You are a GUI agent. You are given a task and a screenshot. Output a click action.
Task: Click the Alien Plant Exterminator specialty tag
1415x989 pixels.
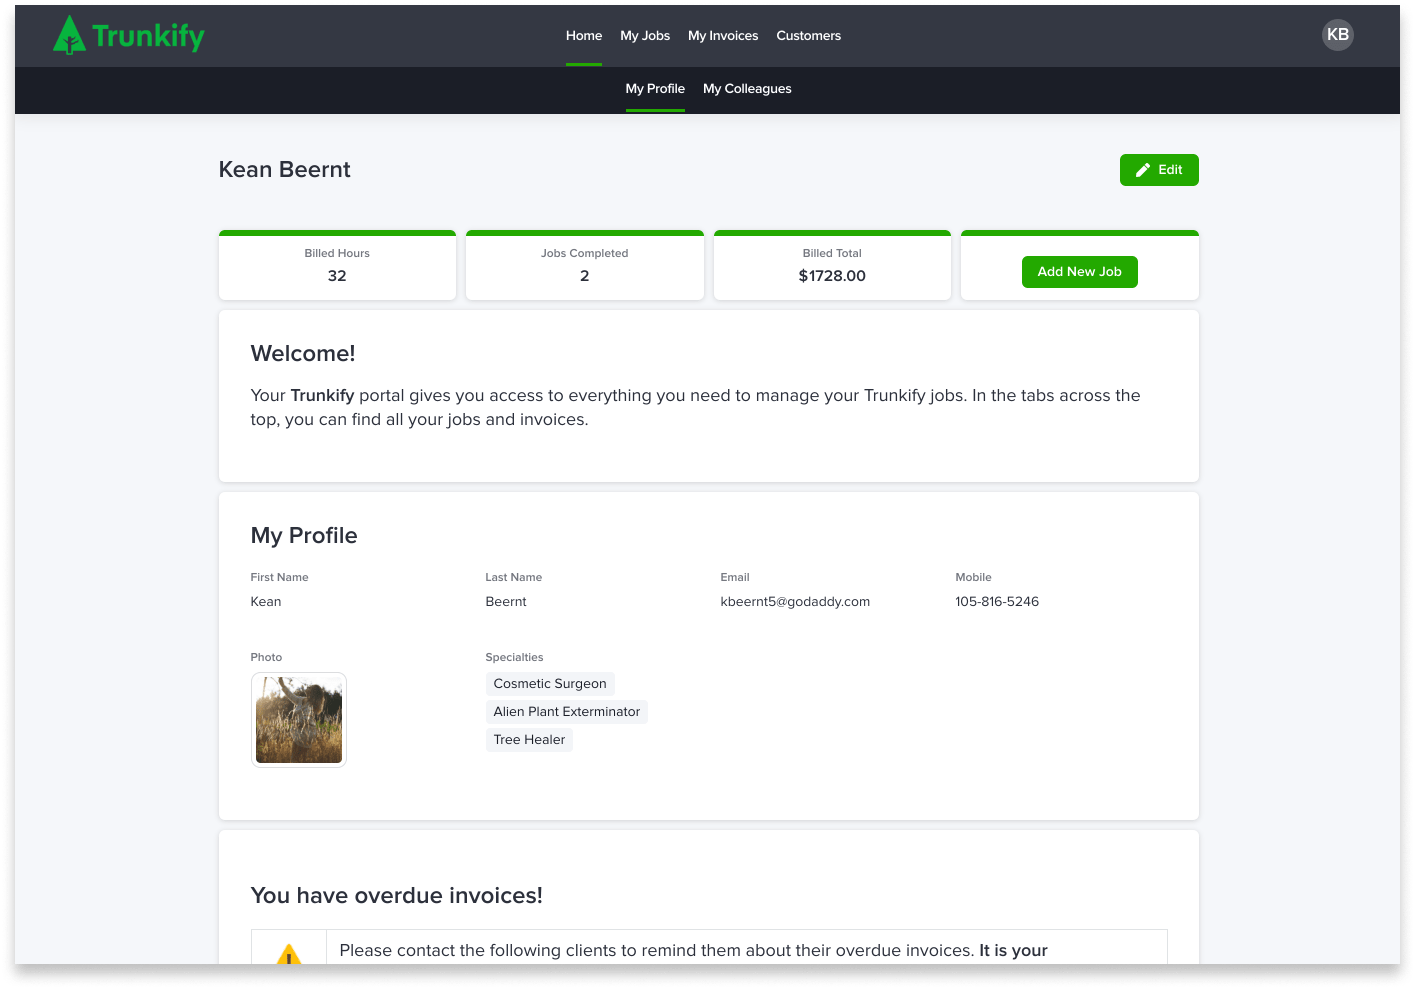pyautogui.click(x=567, y=712)
